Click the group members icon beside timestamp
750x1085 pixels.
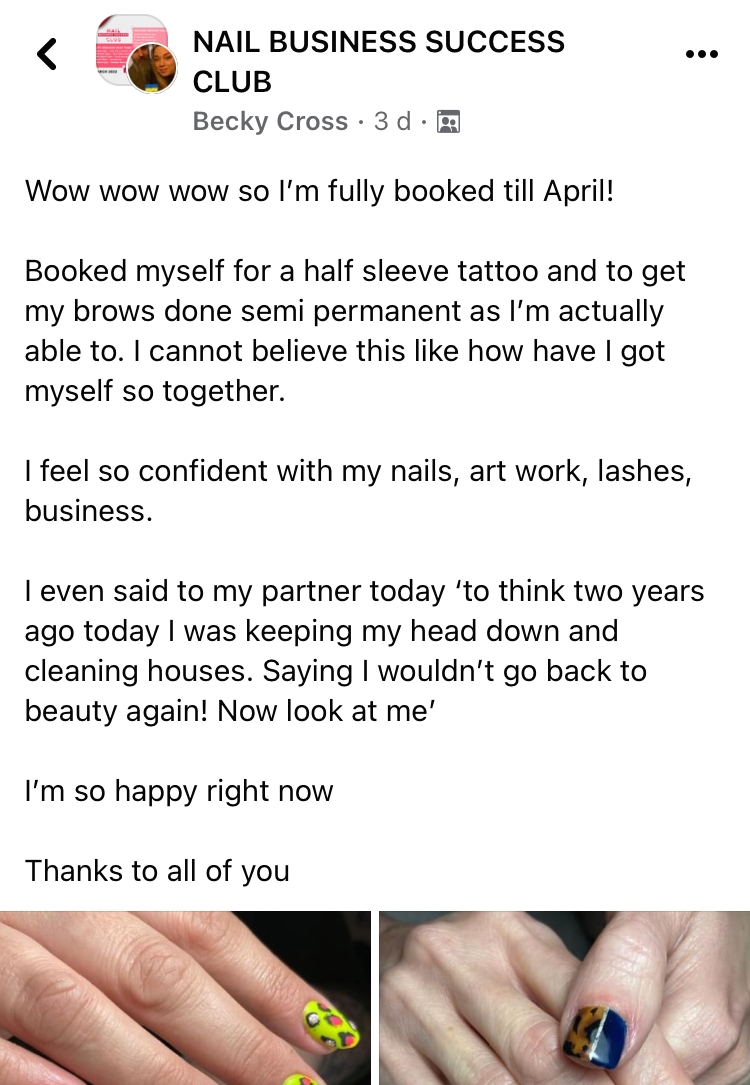pos(448,122)
